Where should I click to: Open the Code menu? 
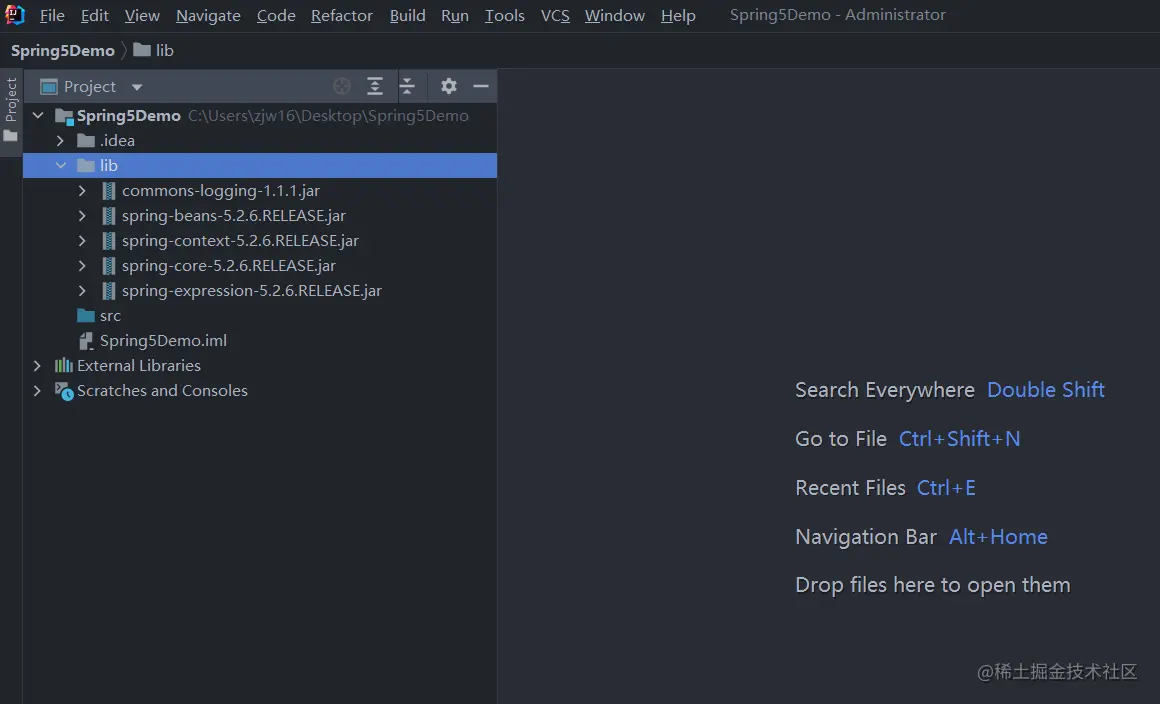coord(276,16)
